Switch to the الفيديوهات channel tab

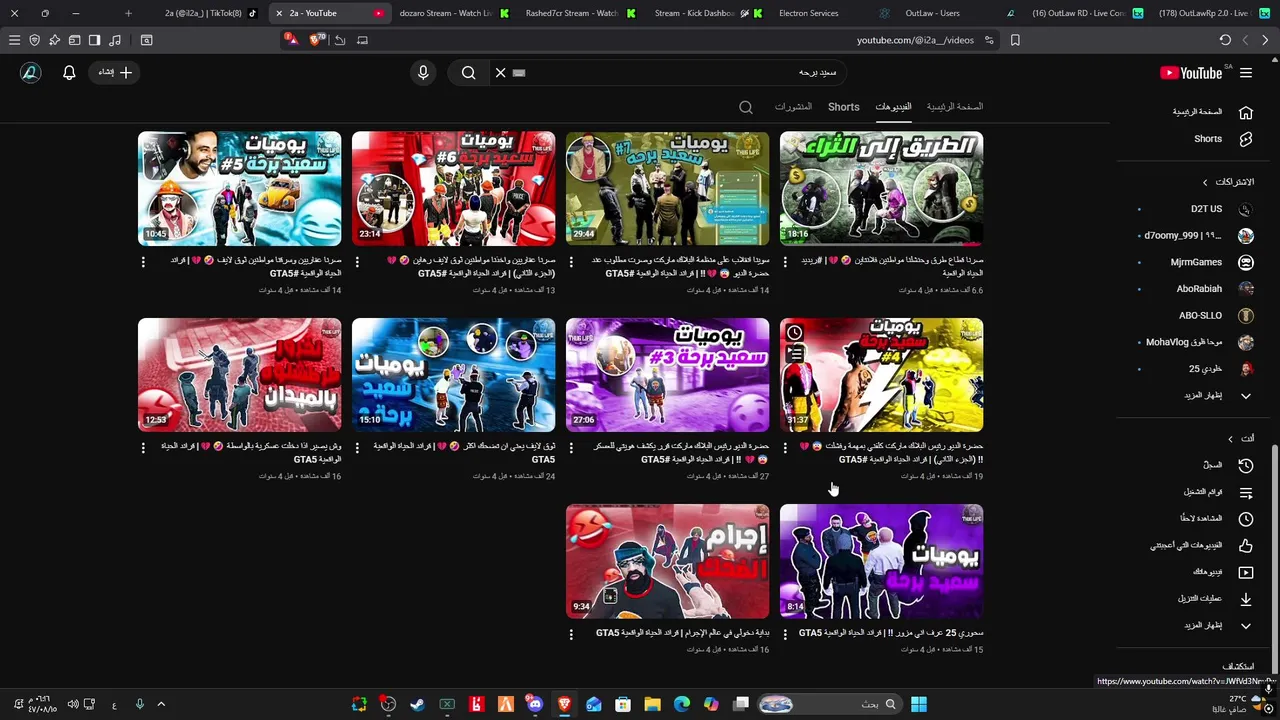tap(893, 107)
